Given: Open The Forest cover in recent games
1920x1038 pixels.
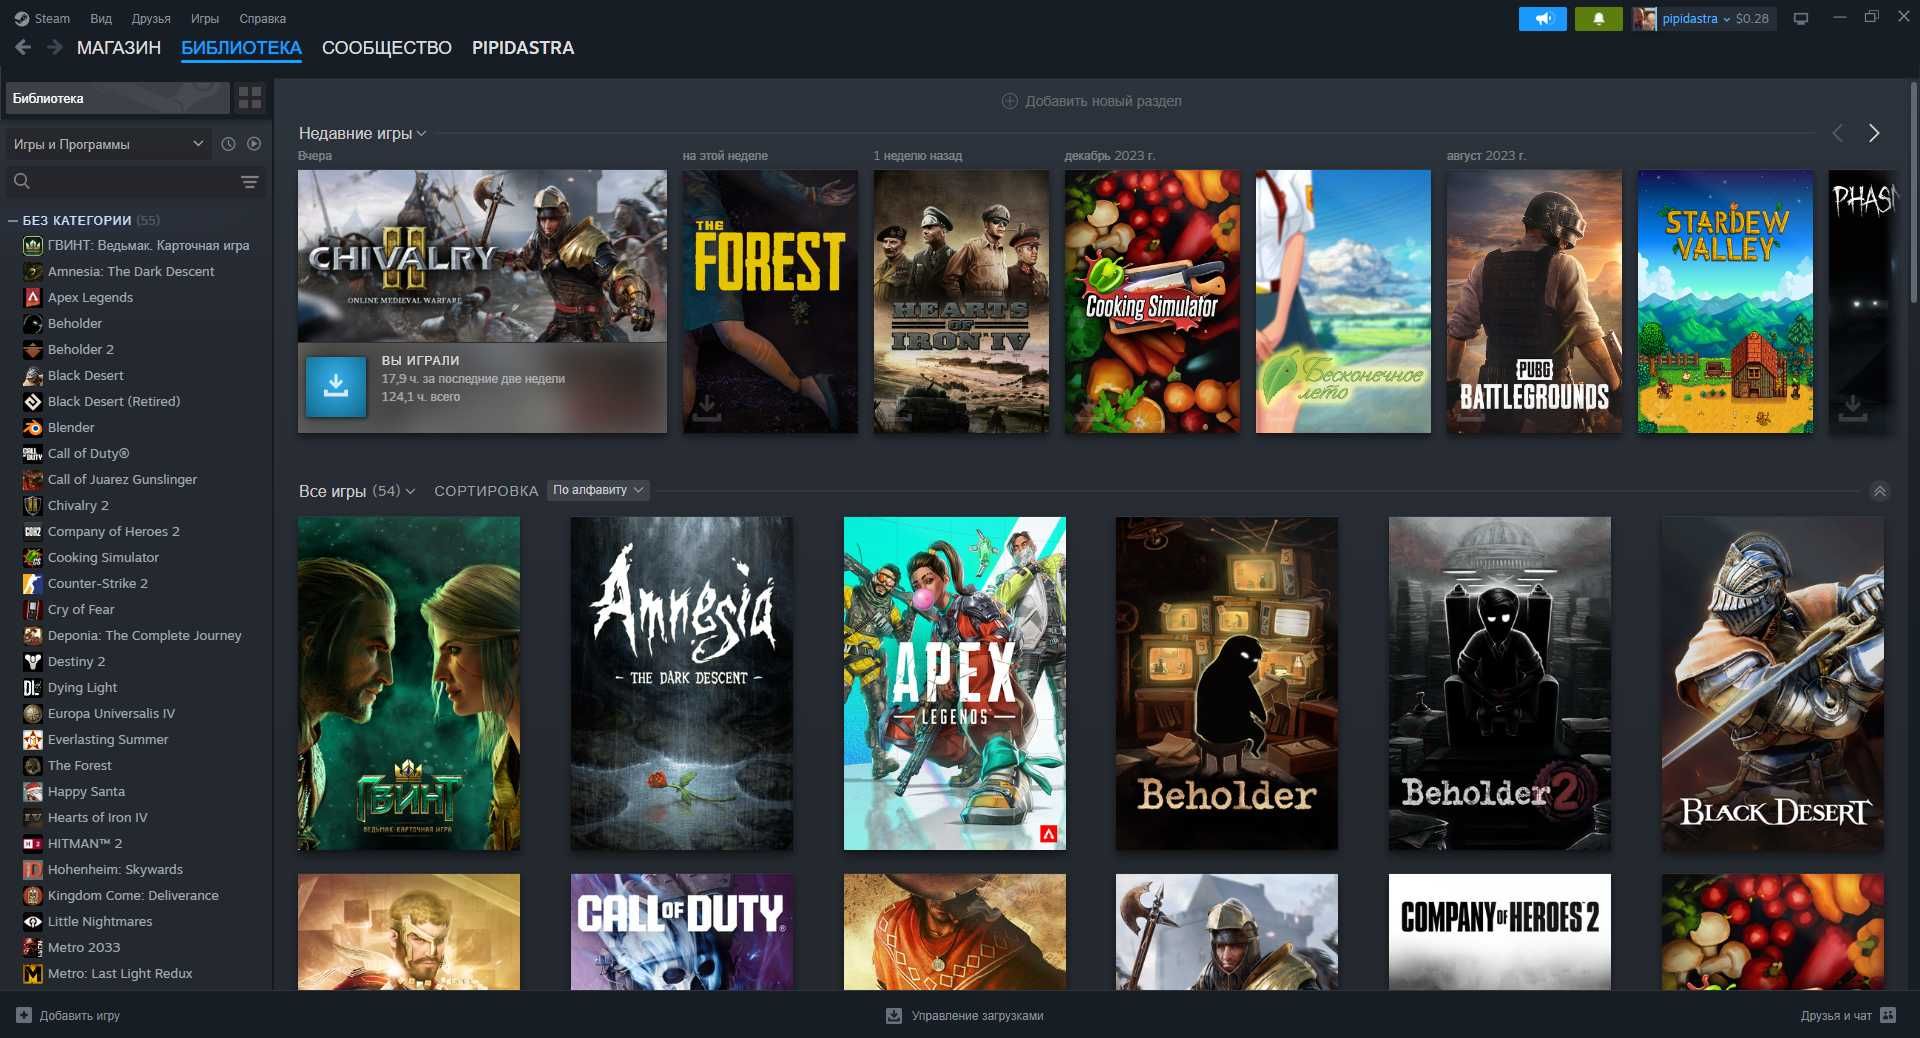Looking at the screenshot, I should click(x=770, y=301).
